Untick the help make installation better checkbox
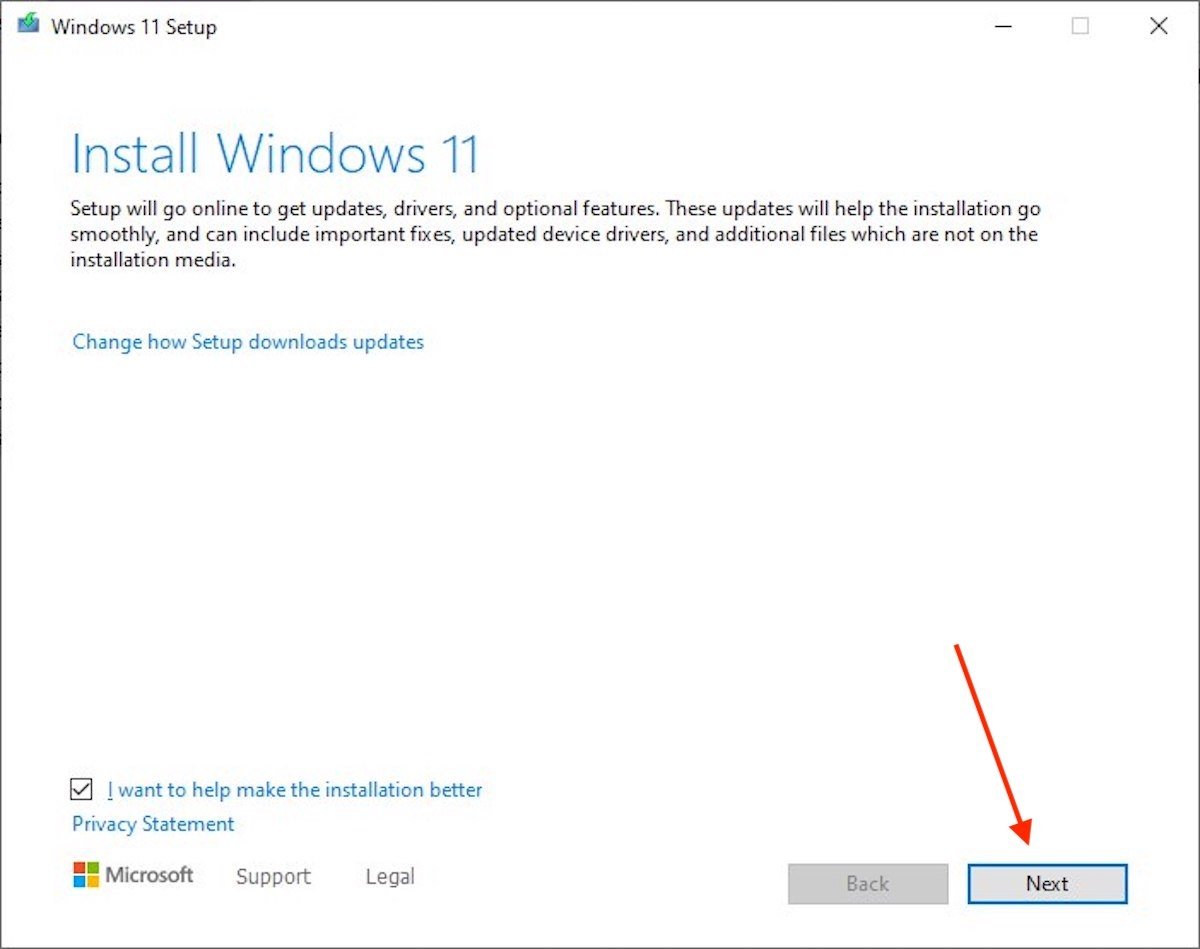Viewport: 1200px width, 949px height. point(81,790)
